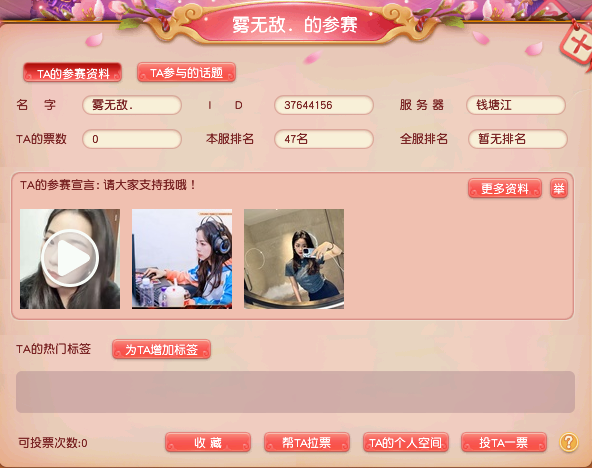Click 帮TA拉票 button
592x468 pixels.
point(307,442)
